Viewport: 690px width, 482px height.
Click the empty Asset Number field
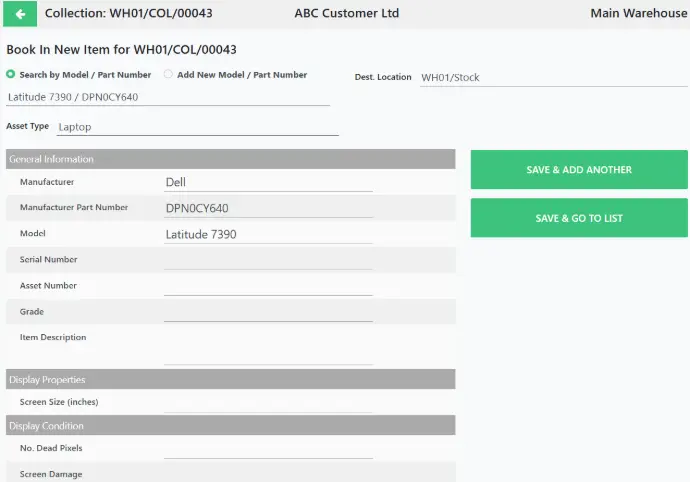click(x=268, y=286)
